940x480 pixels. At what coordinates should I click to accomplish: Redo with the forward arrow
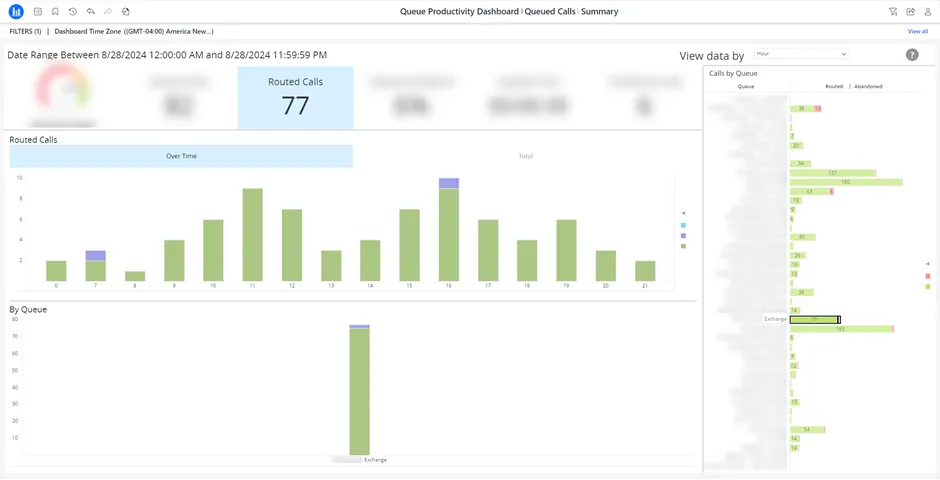(108, 11)
